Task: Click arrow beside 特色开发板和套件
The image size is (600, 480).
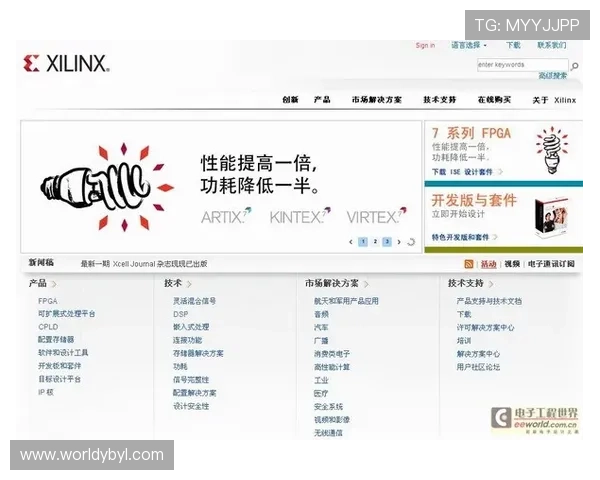Action: (x=495, y=237)
